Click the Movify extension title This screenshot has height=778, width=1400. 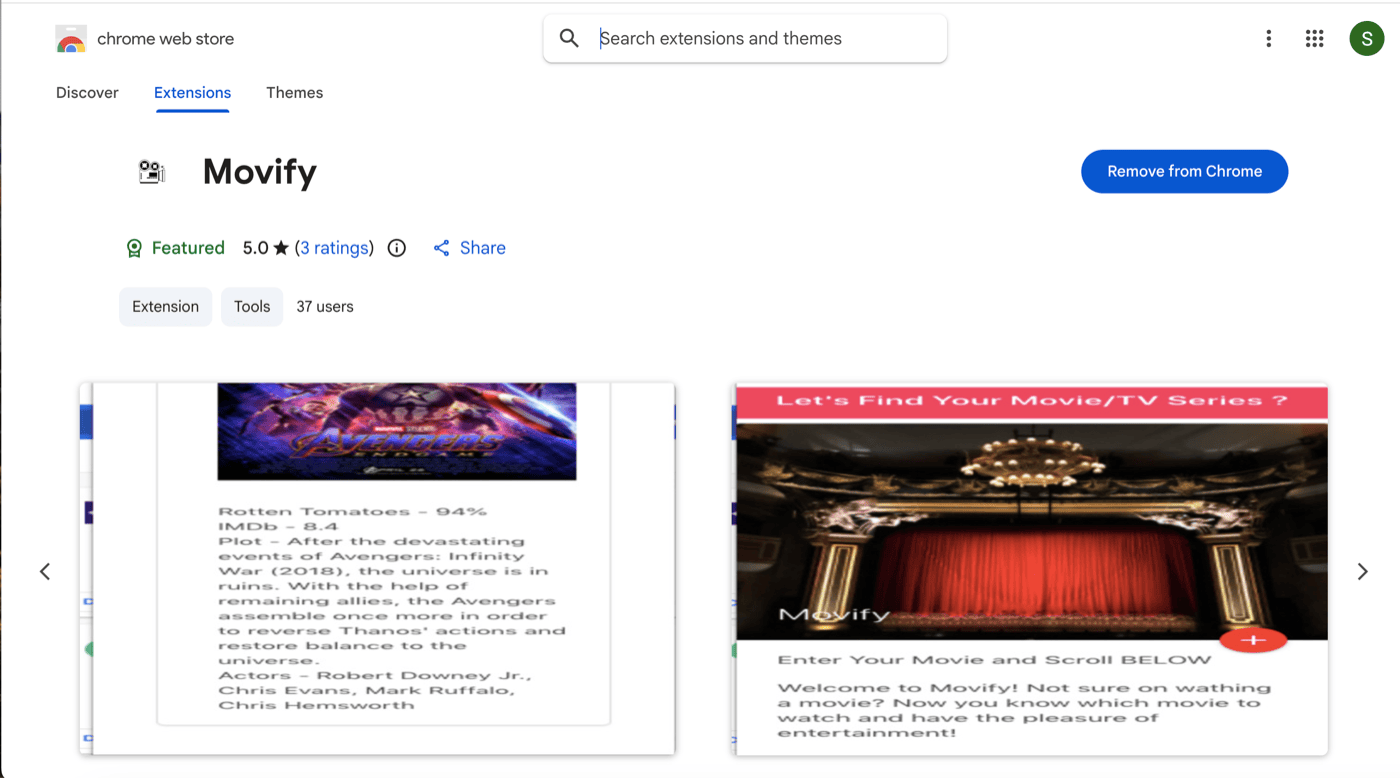[260, 172]
